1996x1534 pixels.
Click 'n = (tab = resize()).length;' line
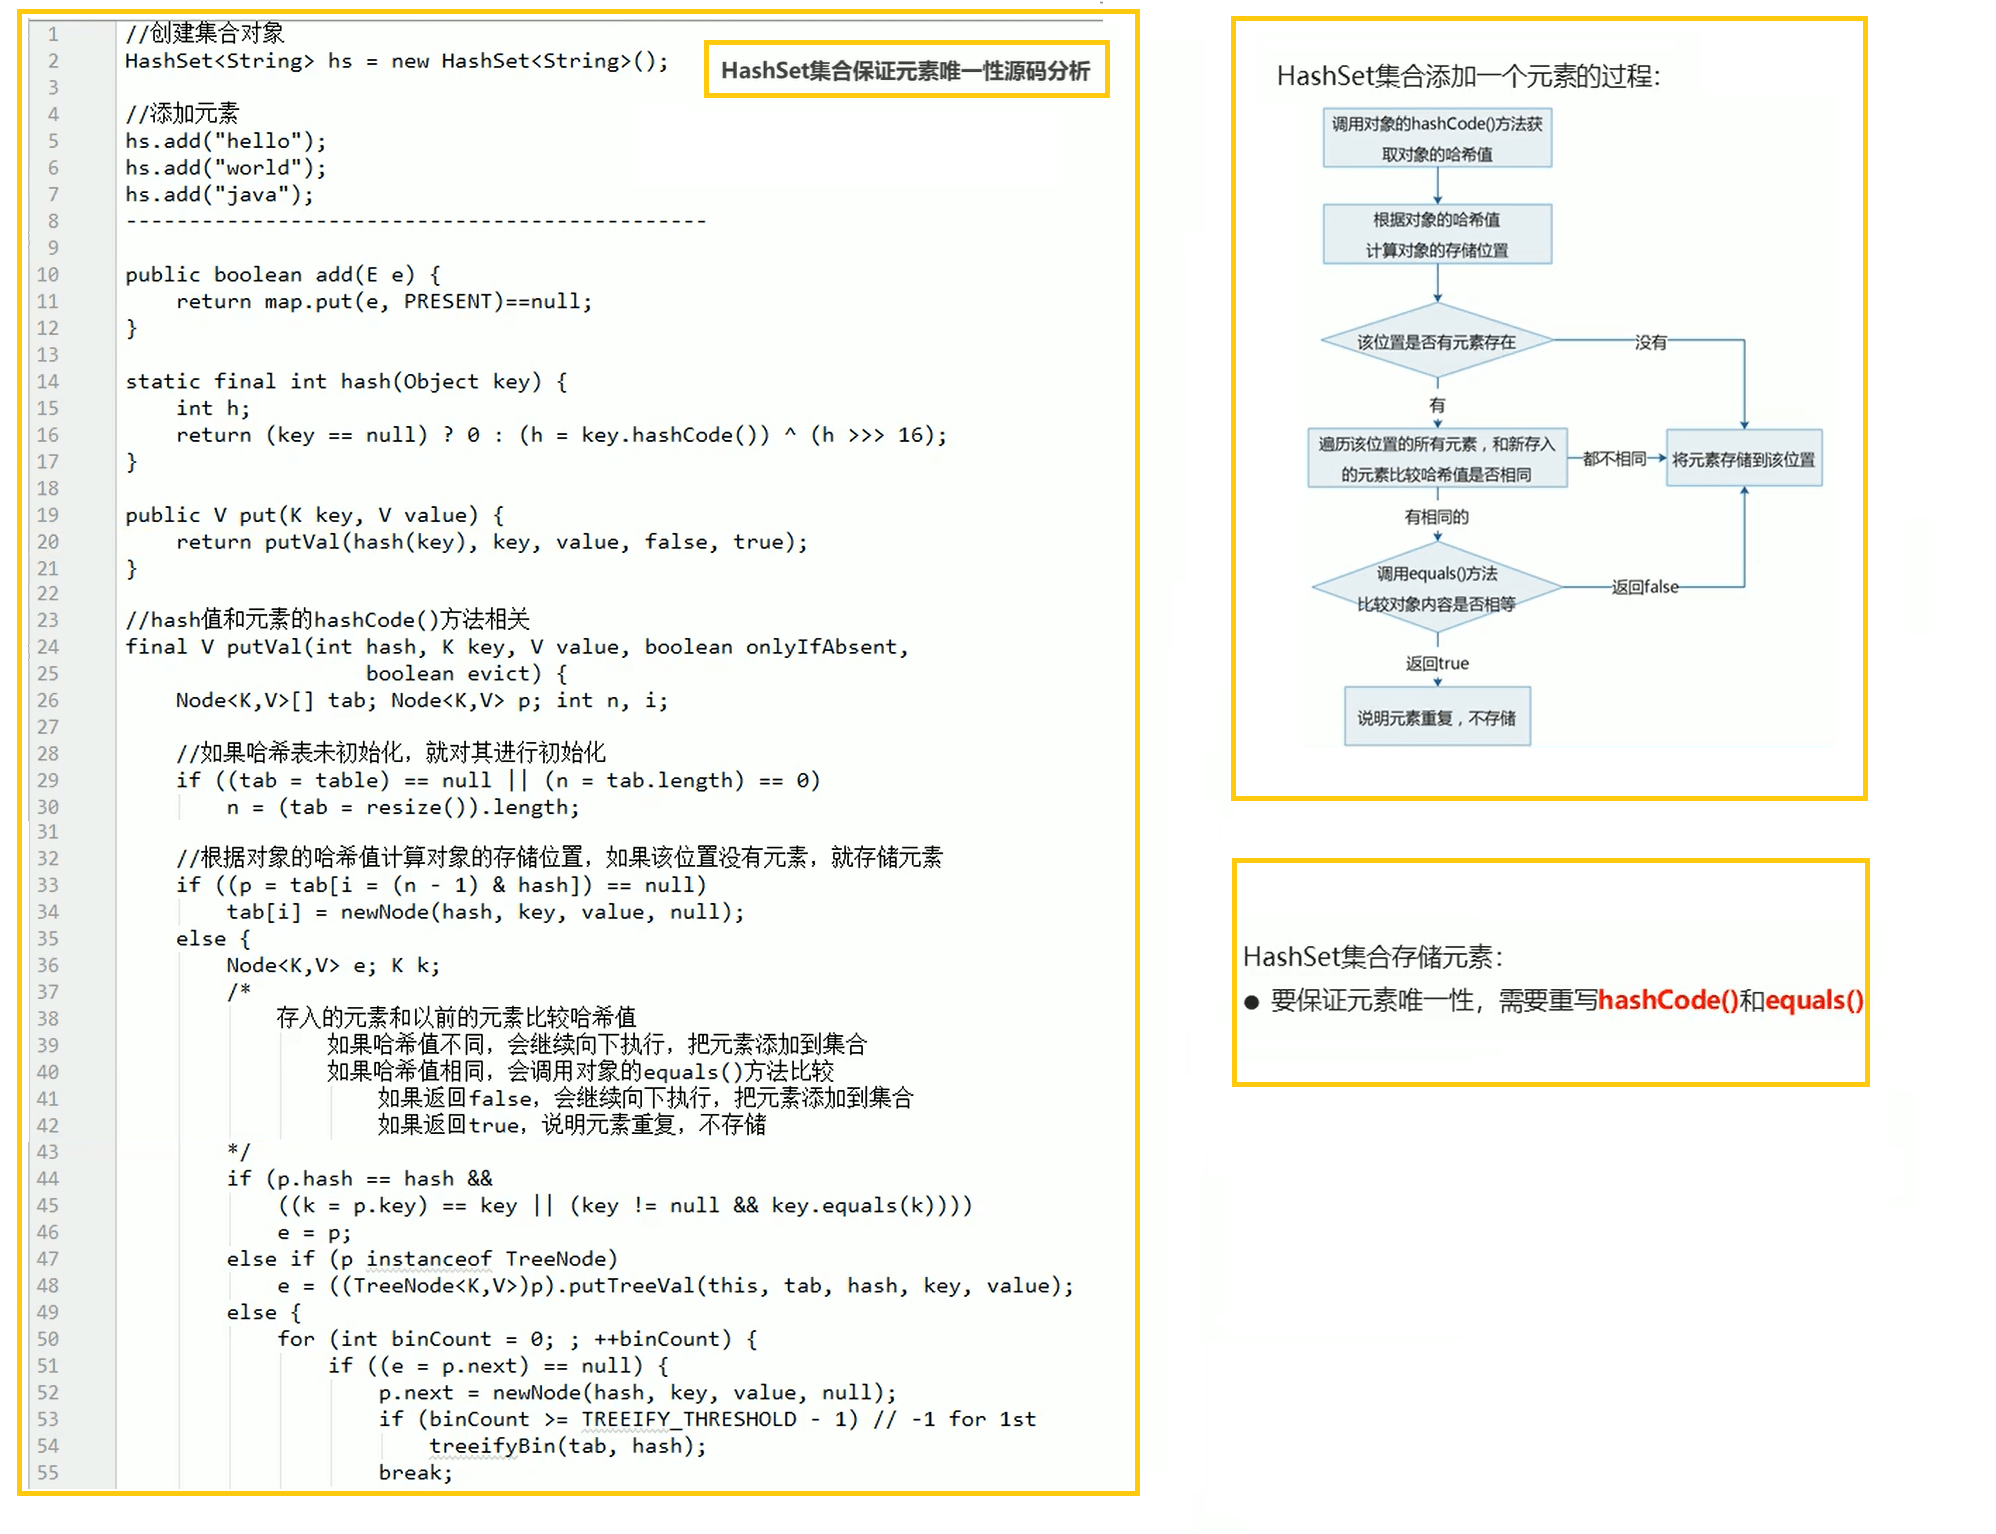click(403, 808)
